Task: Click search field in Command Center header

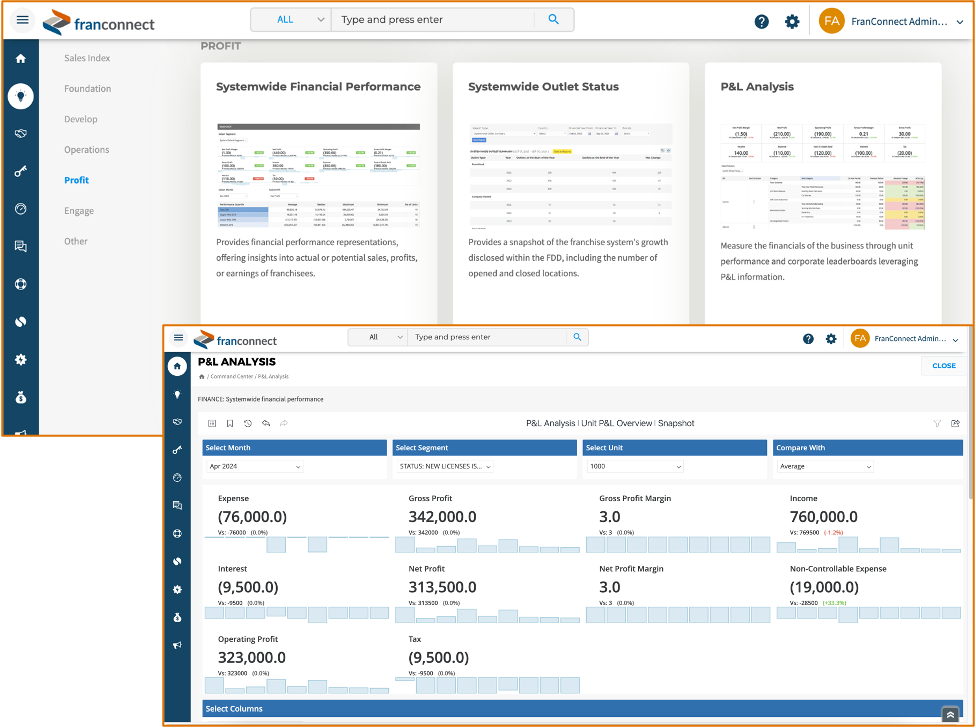Action: tap(433, 19)
